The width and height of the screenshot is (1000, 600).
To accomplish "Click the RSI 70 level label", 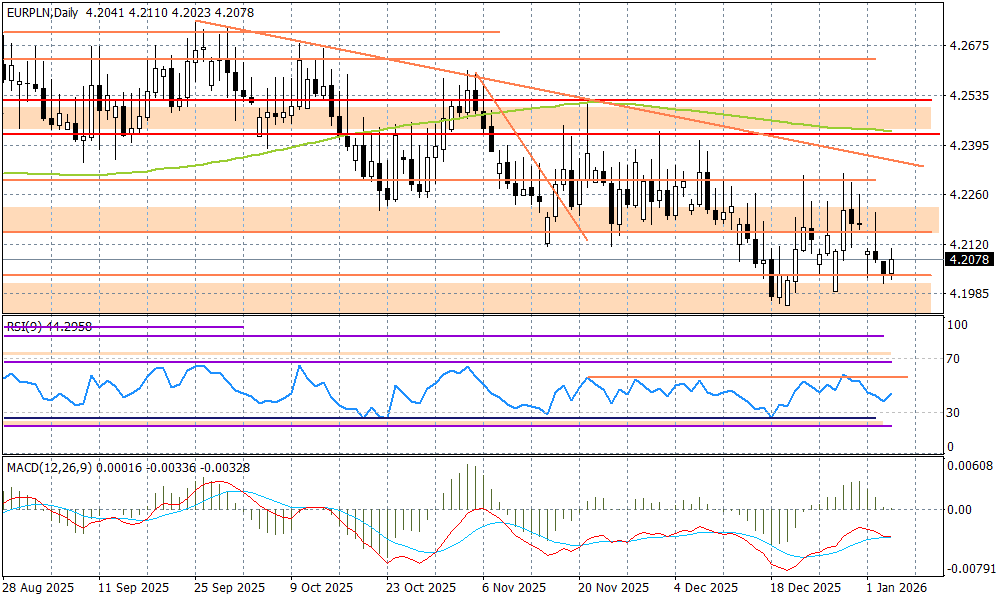I will (955, 358).
